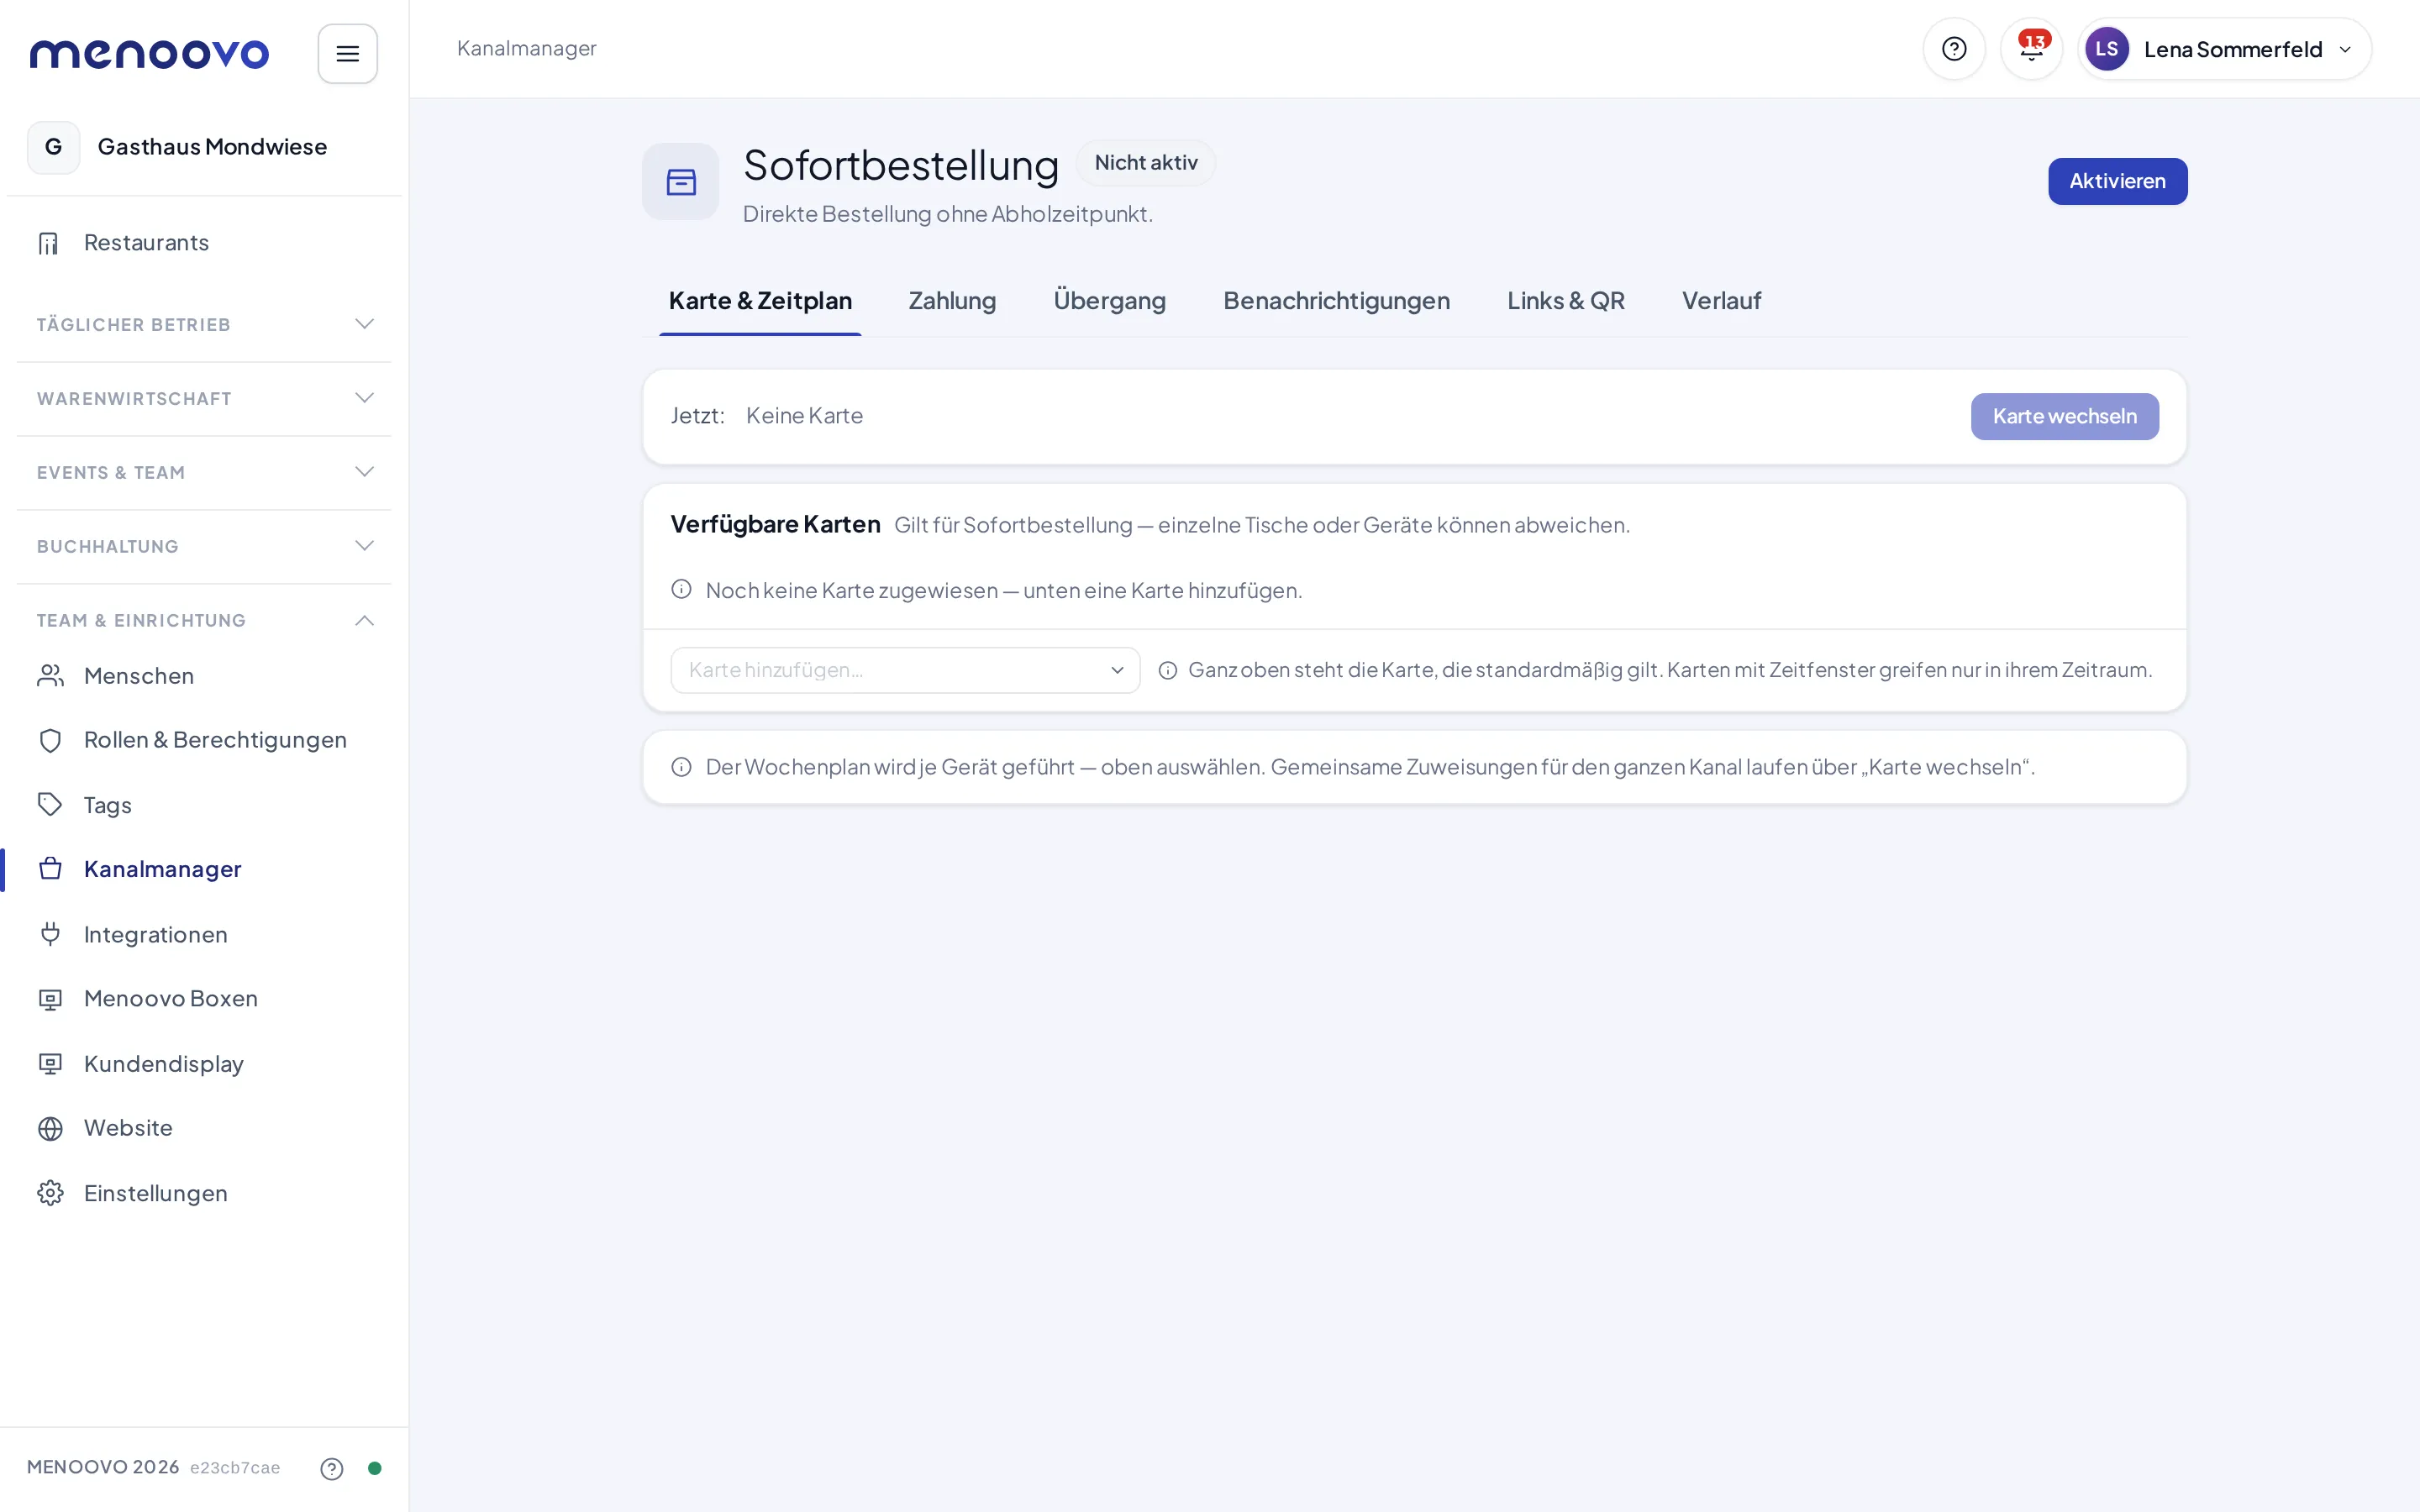Click the Kundendisplay monitor icon
This screenshot has width=2420, height=1512.
pos(50,1063)
